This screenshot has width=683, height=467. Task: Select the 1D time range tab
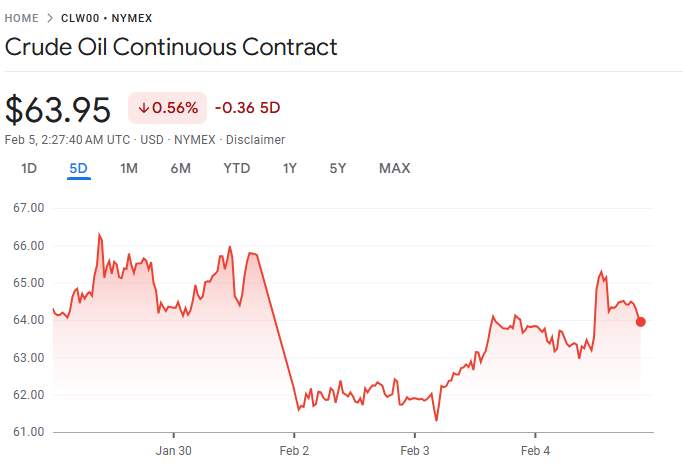pyautogui.click(x=29, y=168)
